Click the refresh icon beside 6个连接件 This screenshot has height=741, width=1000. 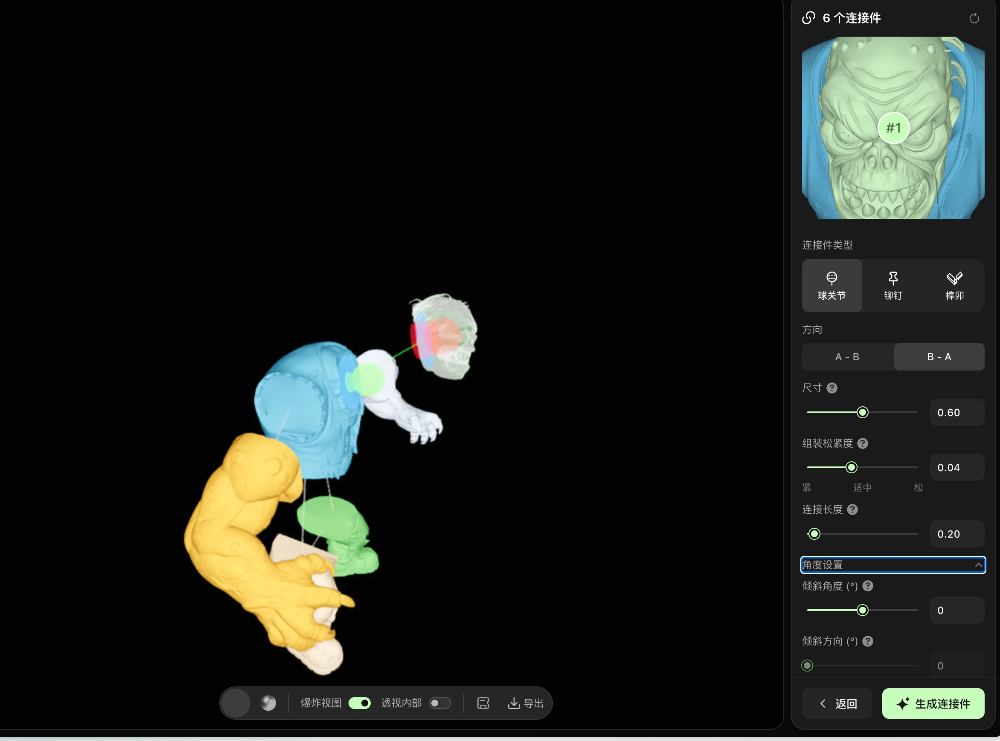[974, 18]
